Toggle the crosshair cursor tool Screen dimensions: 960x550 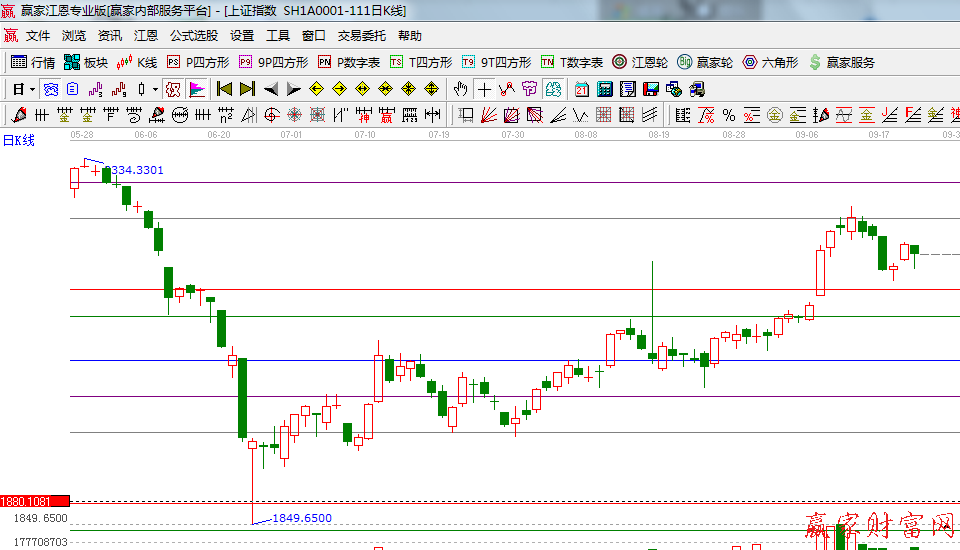click(x=484, y=89)
